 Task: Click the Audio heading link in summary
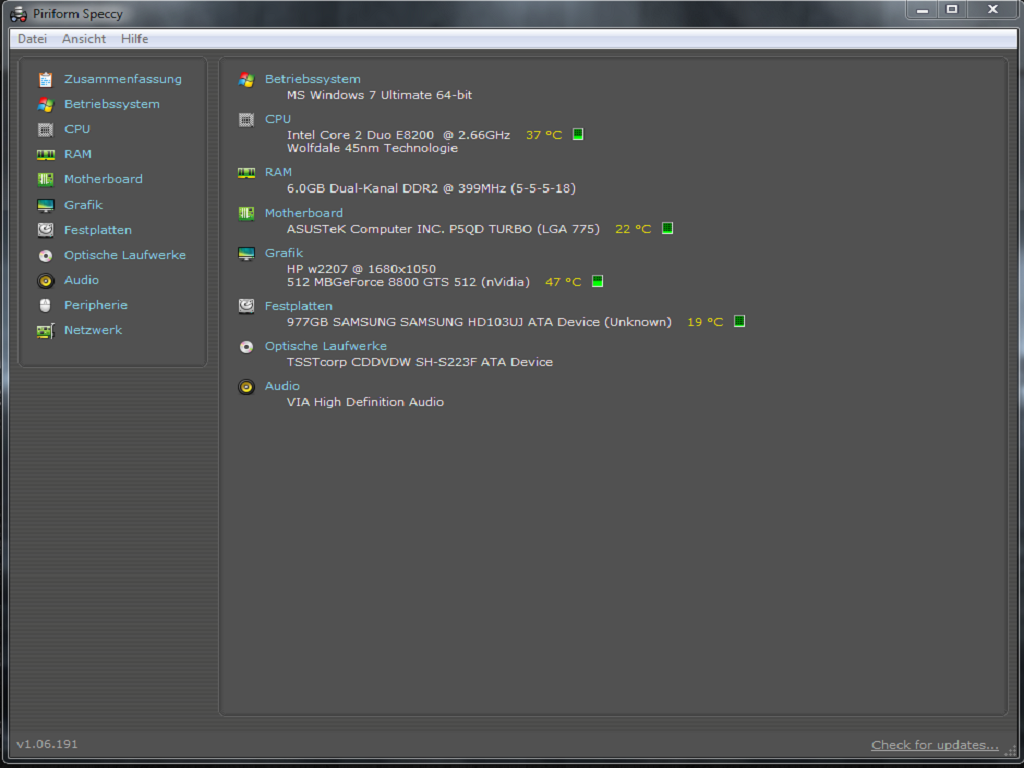pyautogui.click(x=282, y=386)
